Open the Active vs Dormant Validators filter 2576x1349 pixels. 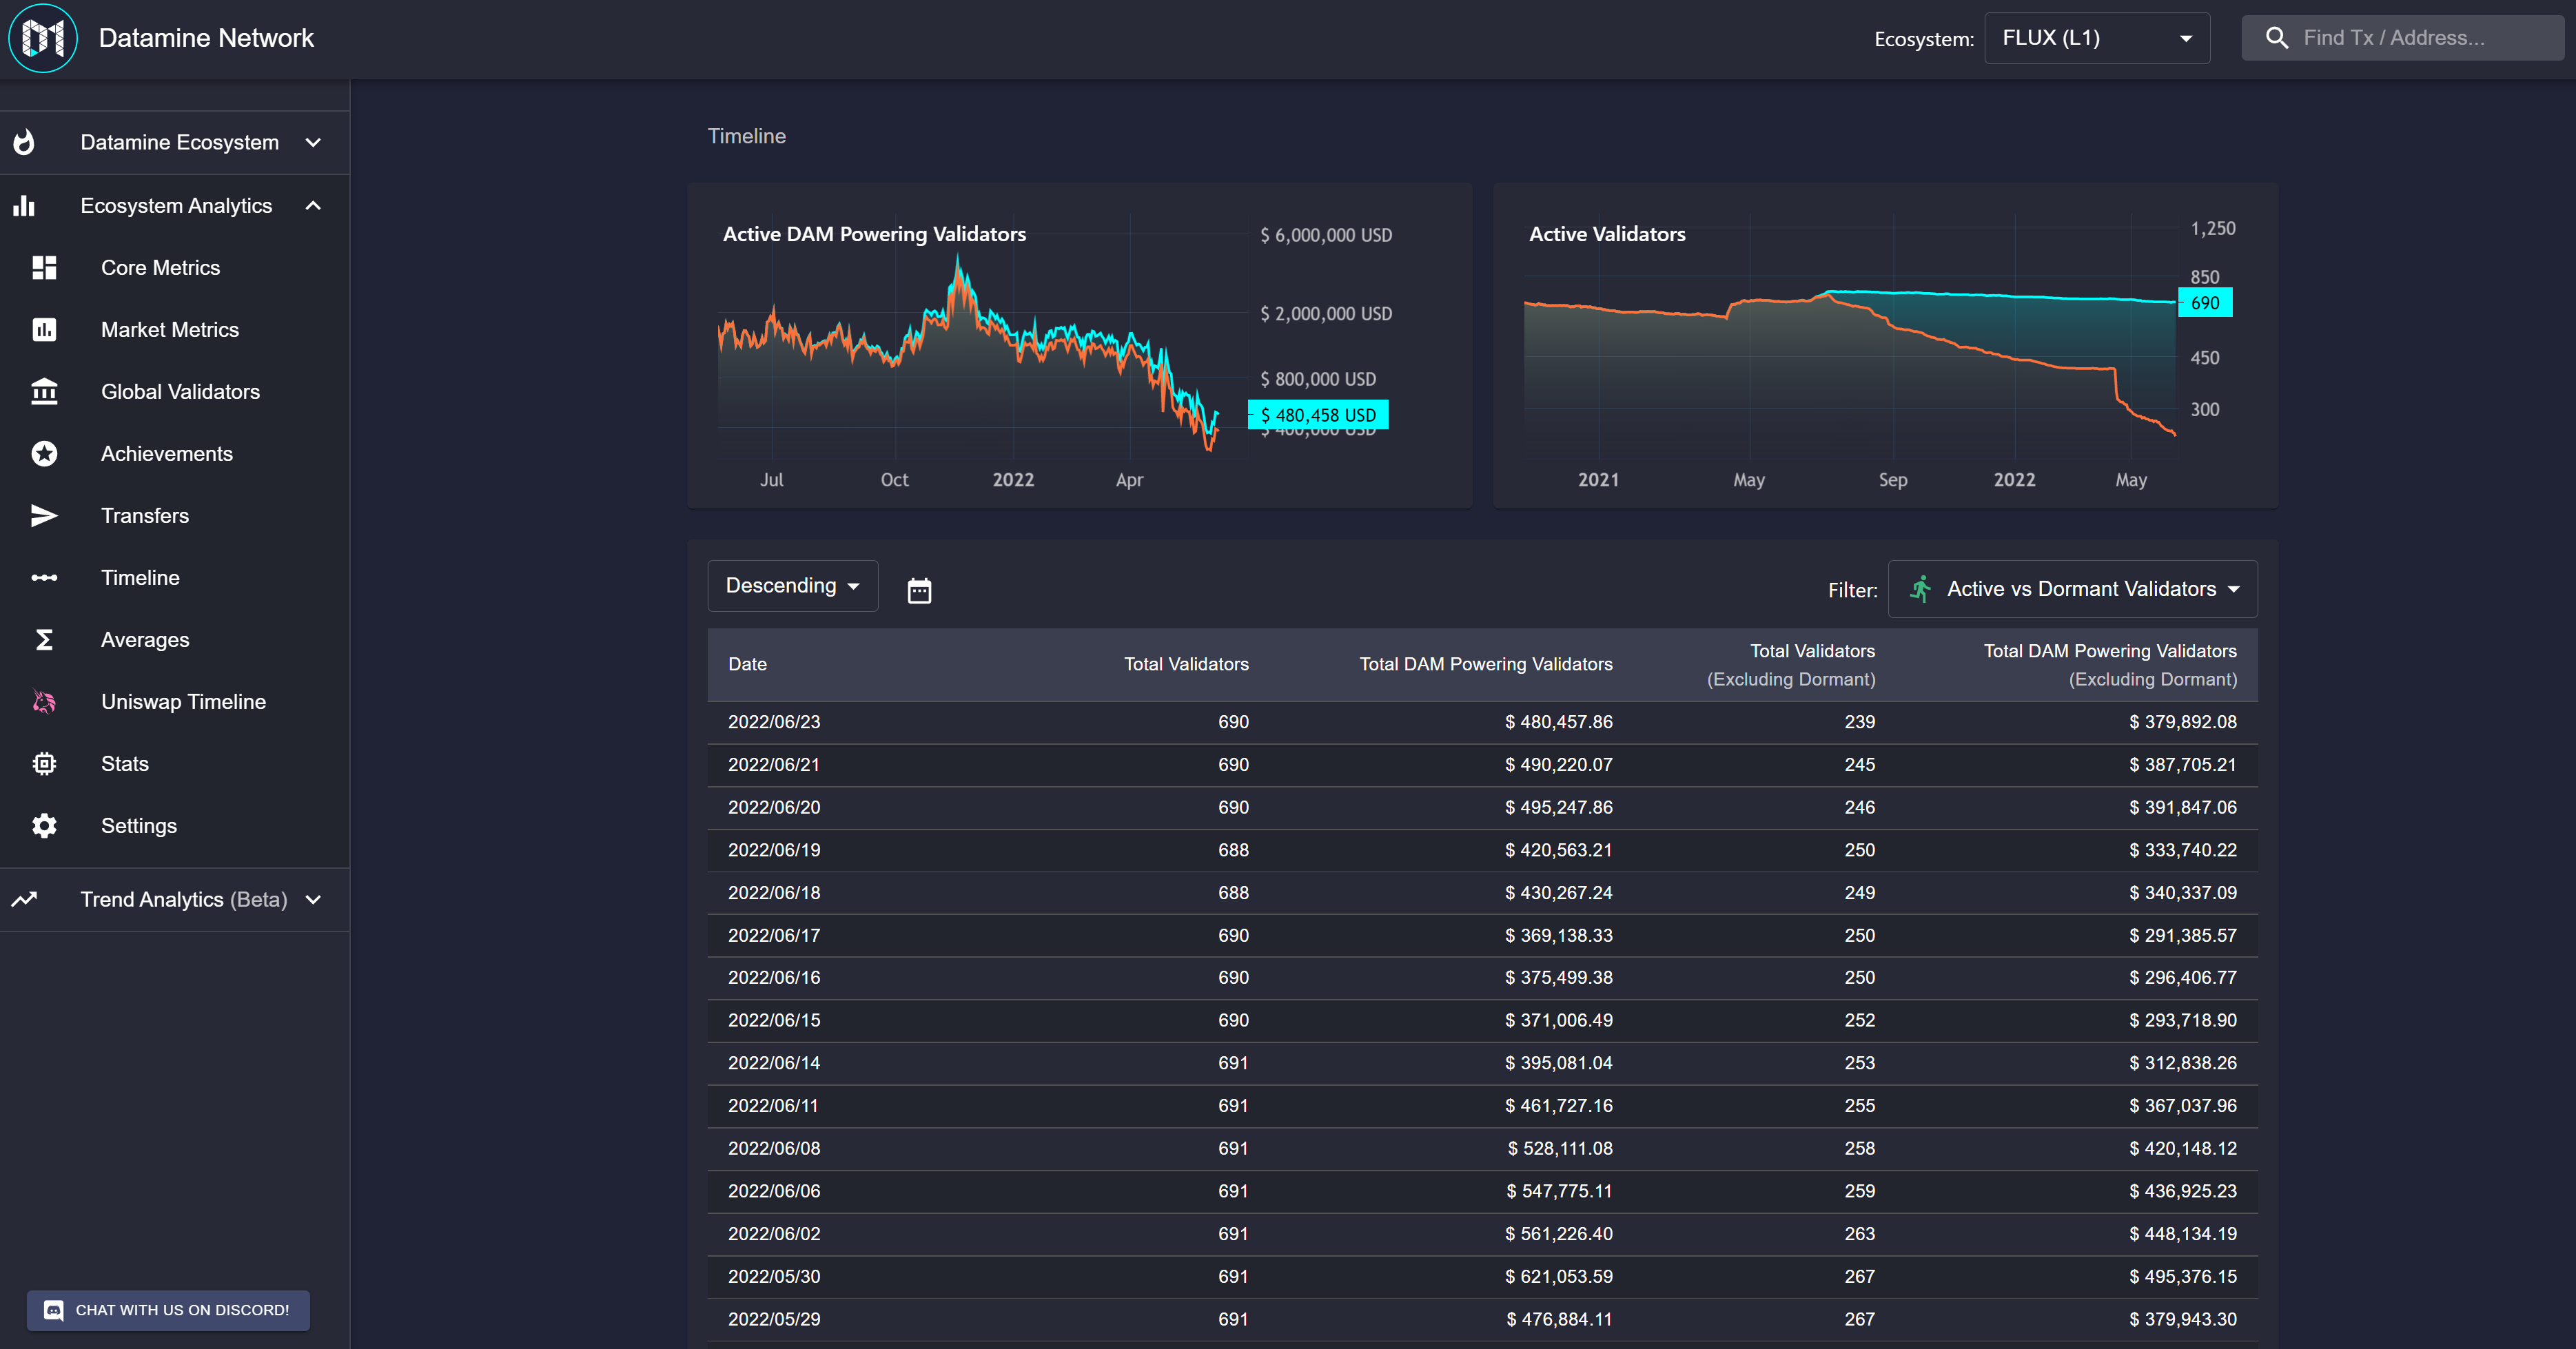2072,589
